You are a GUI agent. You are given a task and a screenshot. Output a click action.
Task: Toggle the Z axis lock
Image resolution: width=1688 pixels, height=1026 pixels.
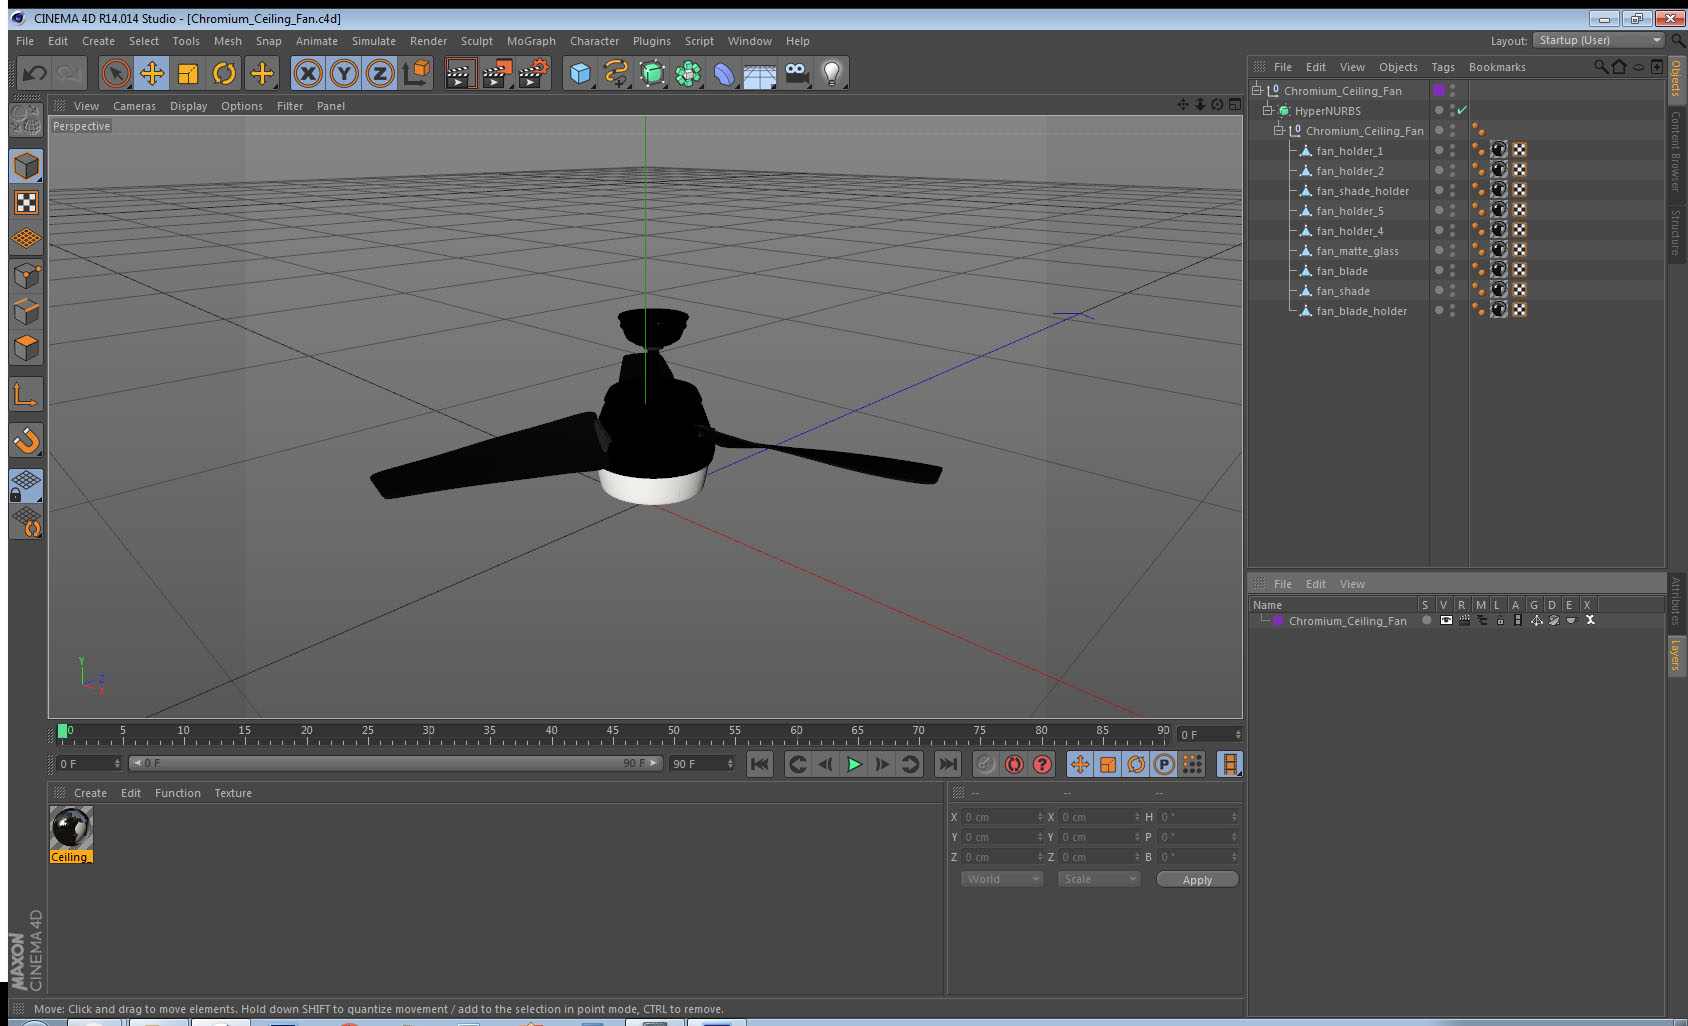point(380,73)
